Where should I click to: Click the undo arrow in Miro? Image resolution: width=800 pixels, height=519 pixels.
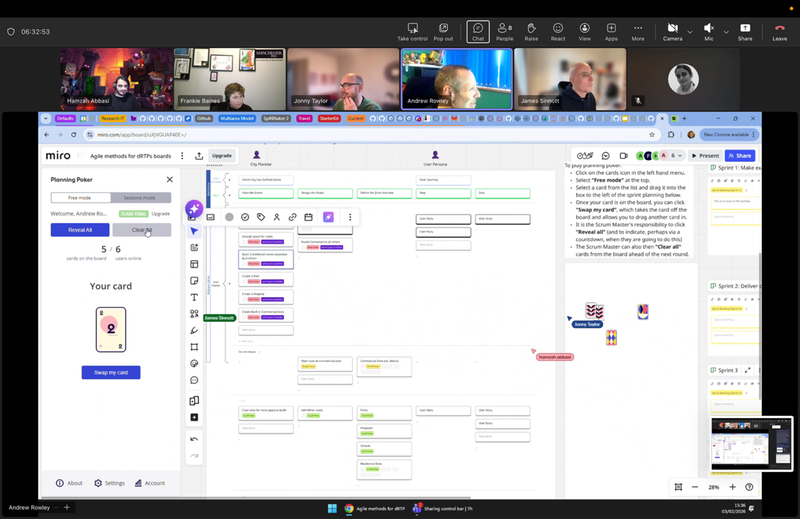point(194,439)
